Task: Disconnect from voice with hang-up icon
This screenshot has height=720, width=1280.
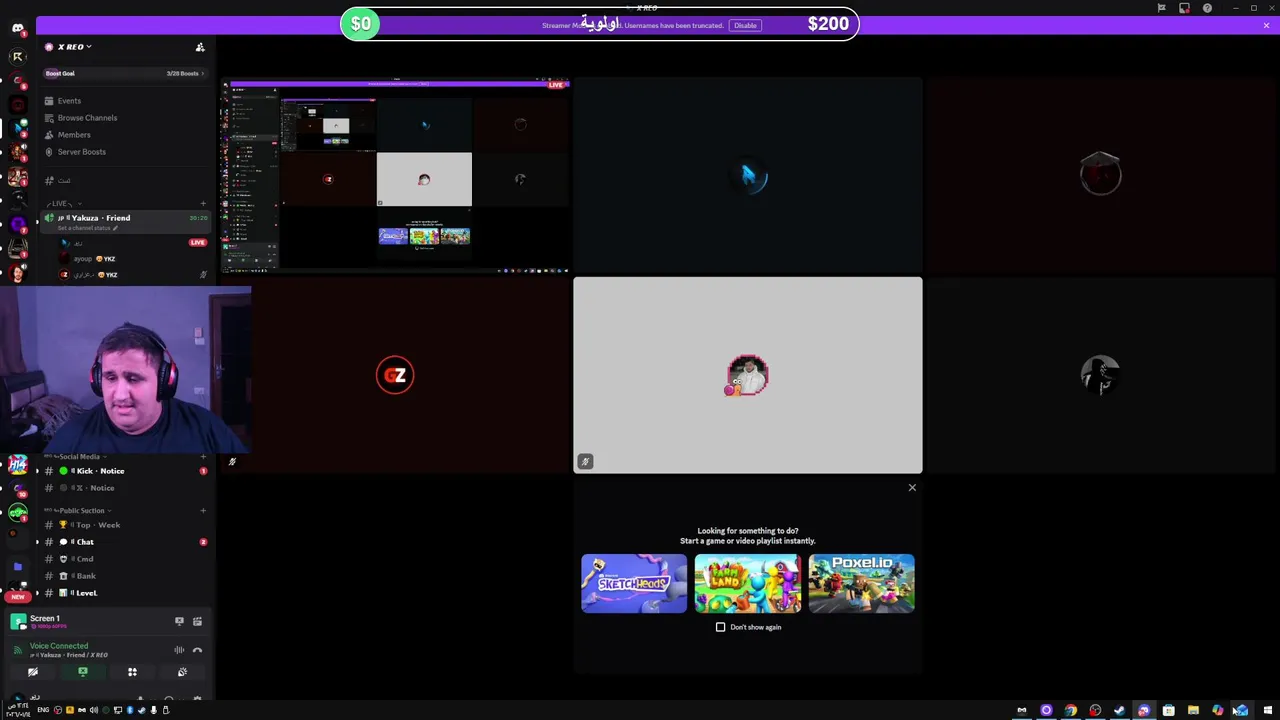Action: pos(197,650)
